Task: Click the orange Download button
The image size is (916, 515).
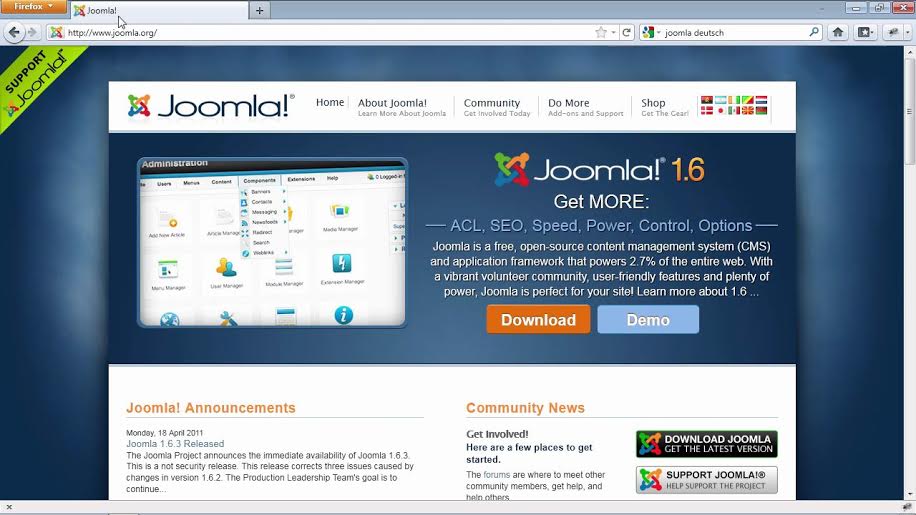Action: click(538, 319)
